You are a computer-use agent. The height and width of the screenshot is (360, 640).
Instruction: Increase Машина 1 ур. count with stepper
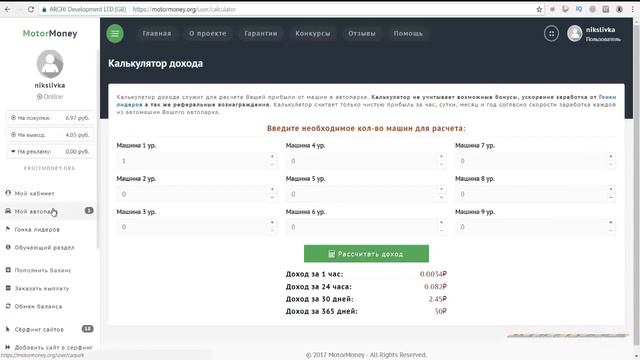pos(272,157)
